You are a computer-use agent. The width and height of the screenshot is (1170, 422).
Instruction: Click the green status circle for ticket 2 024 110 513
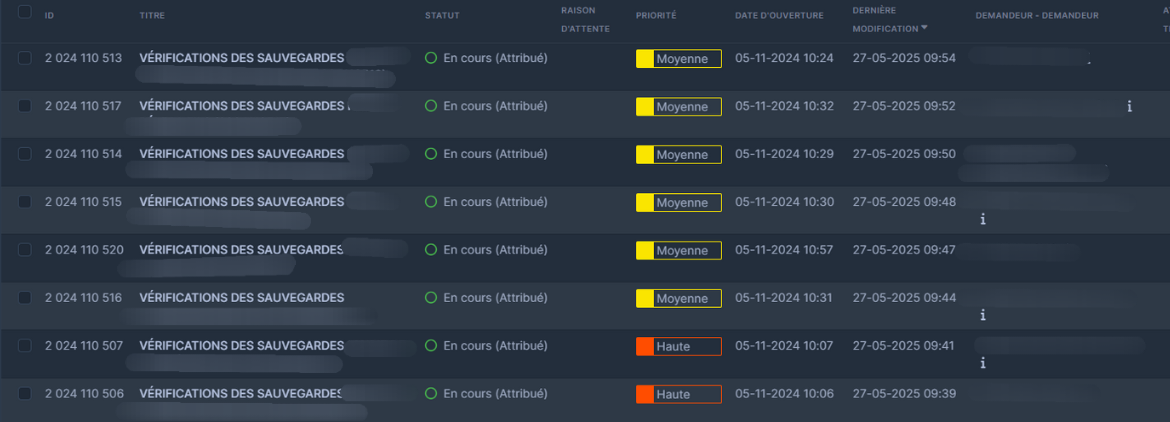click(431, 58)
